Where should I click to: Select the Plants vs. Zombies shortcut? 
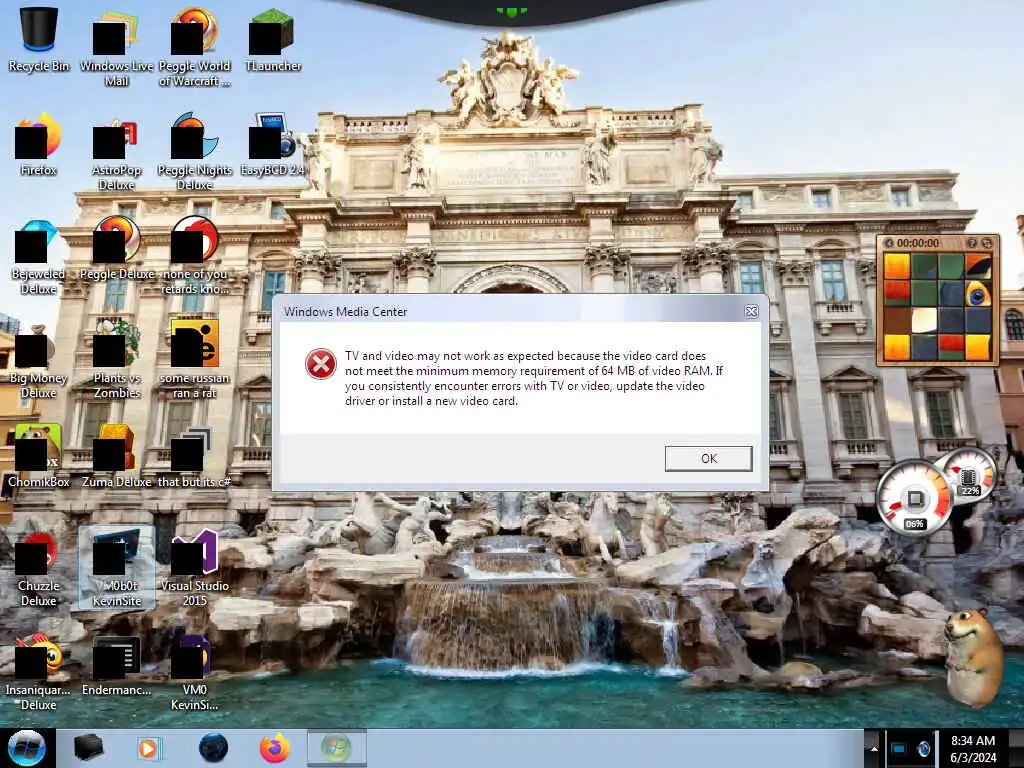[116, 359]
